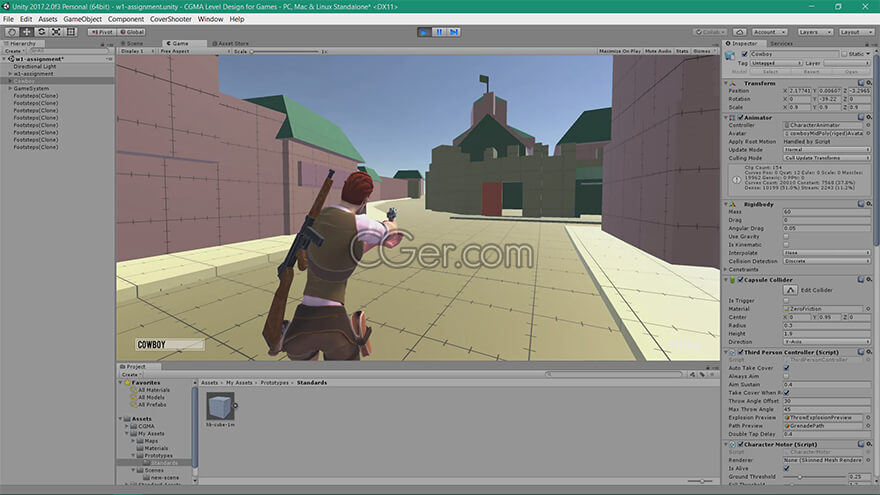880x495 pixels.
Task: Open collider Direction dropdown (Y-Axis)
Action: click(x=827, y=342)
